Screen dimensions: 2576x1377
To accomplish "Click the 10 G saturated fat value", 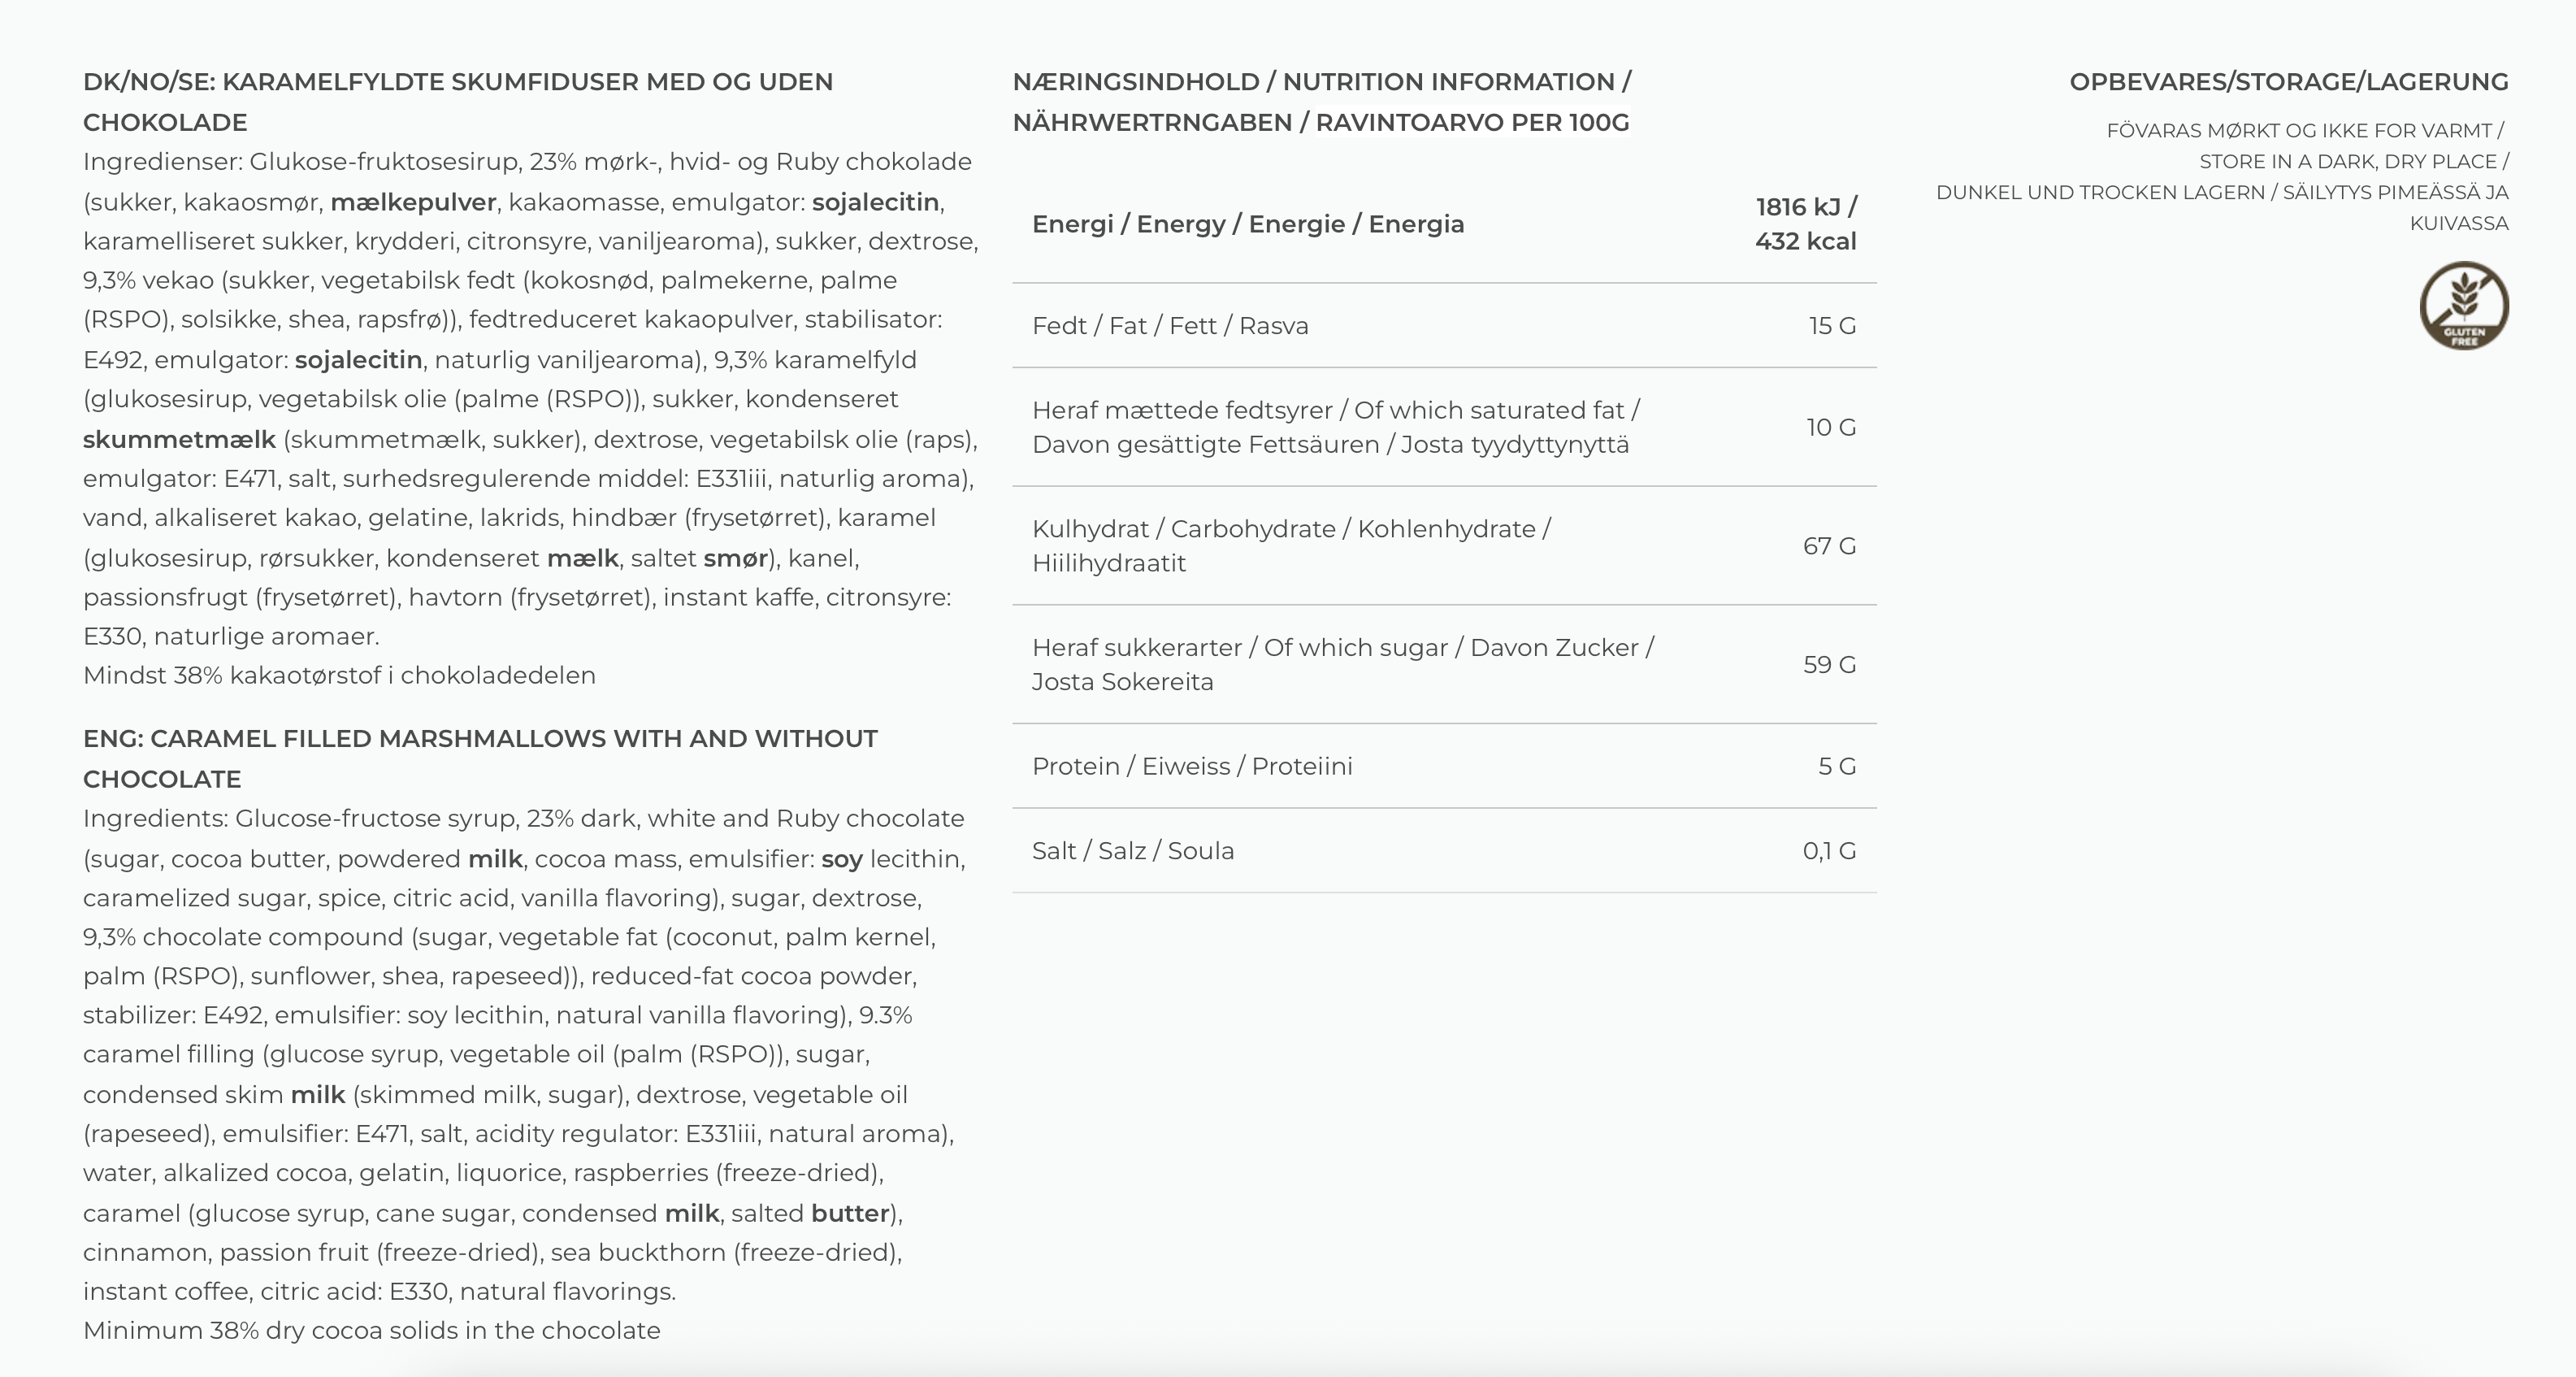I will [x=1830, y=427].
